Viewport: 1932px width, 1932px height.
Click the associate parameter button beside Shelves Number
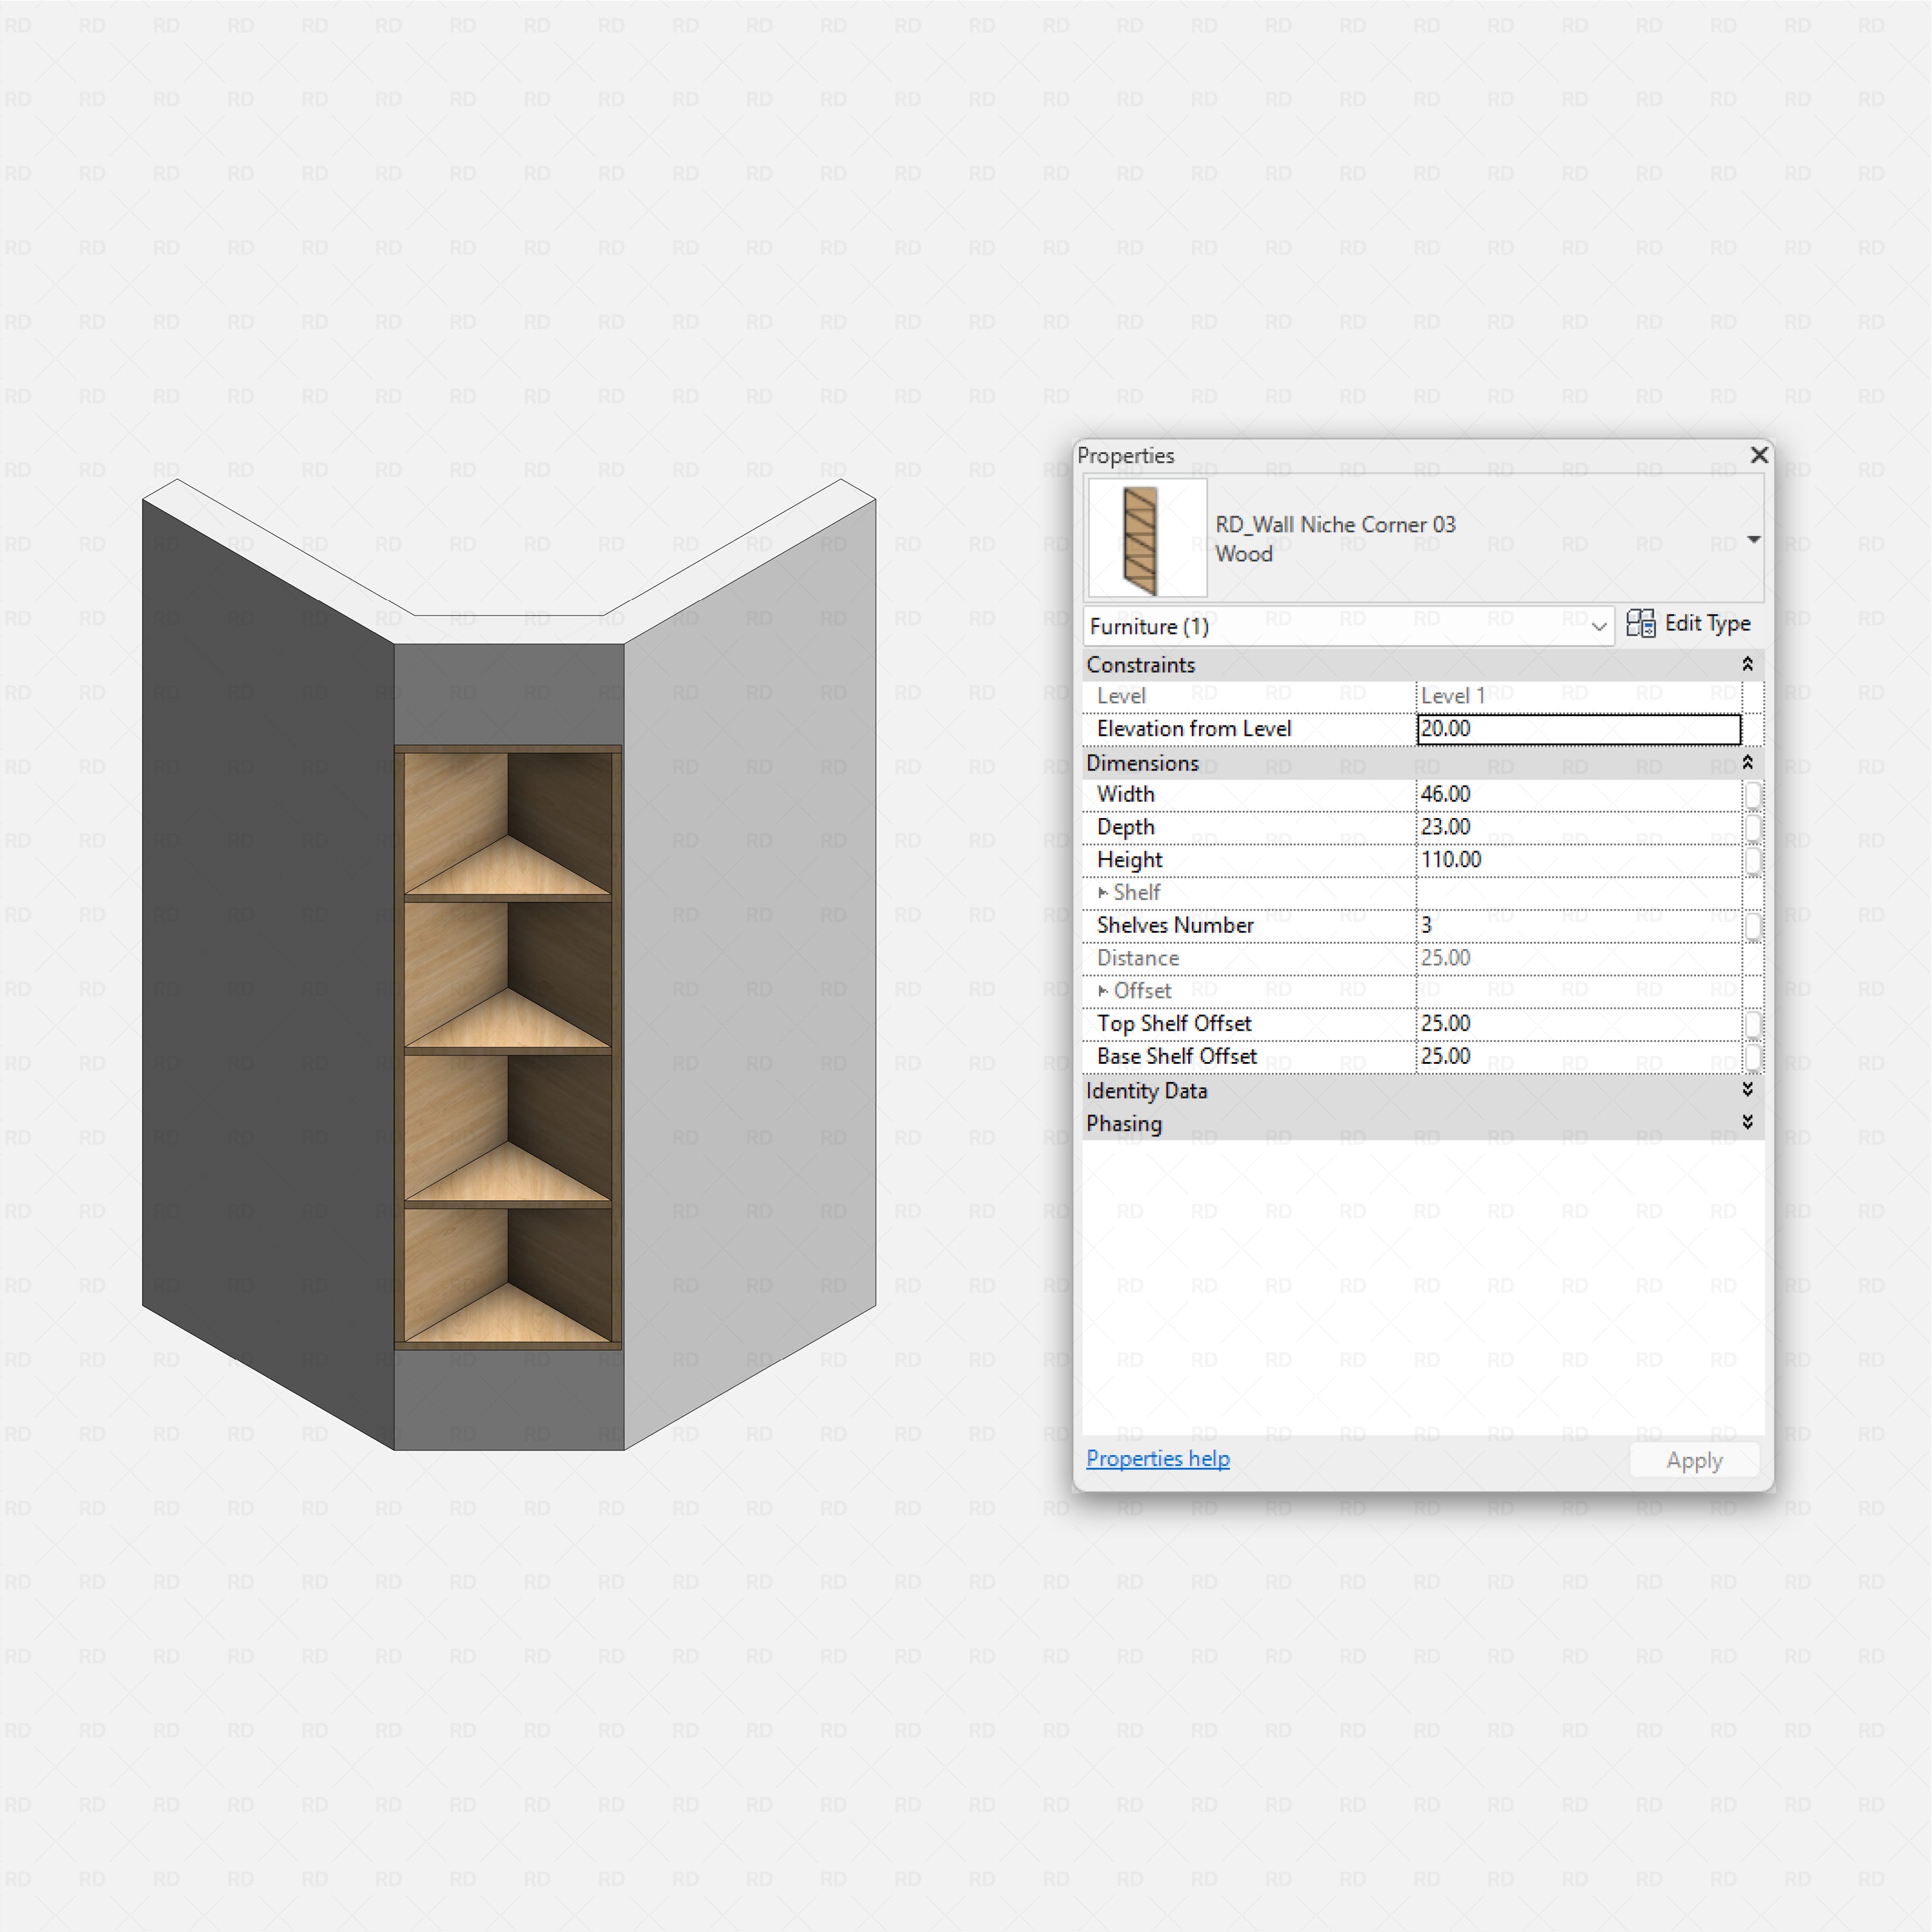pos(1753,925)
